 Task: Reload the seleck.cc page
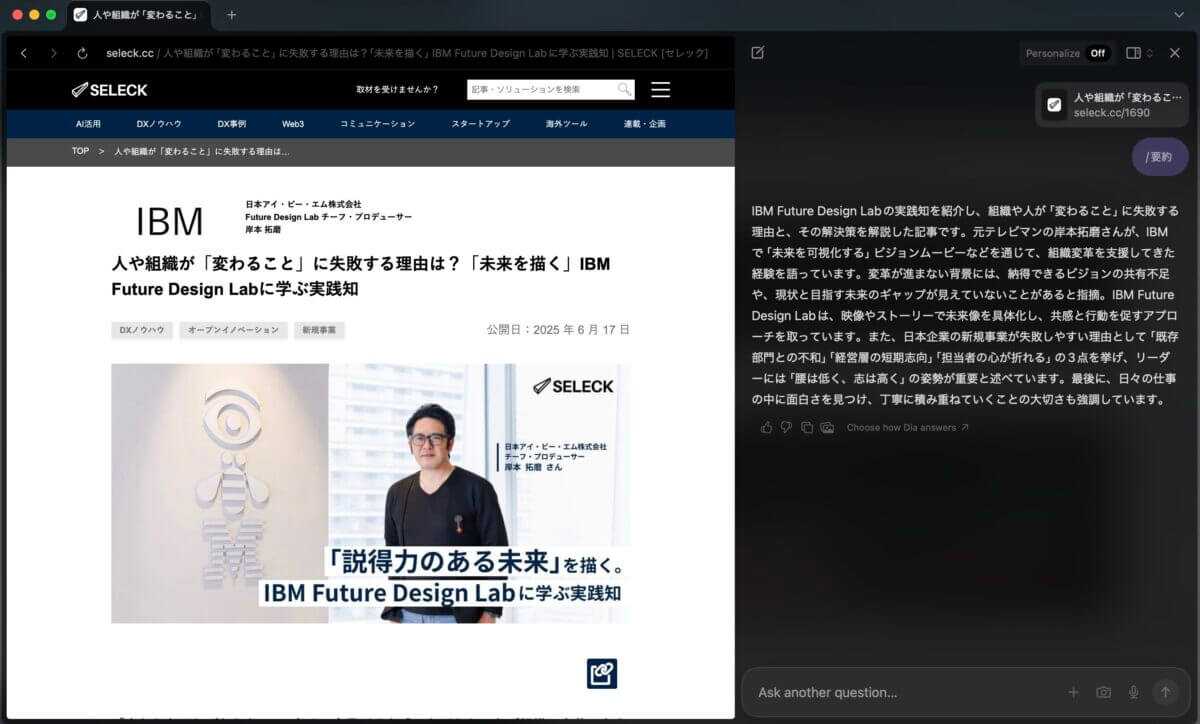(x=82, y=53)
